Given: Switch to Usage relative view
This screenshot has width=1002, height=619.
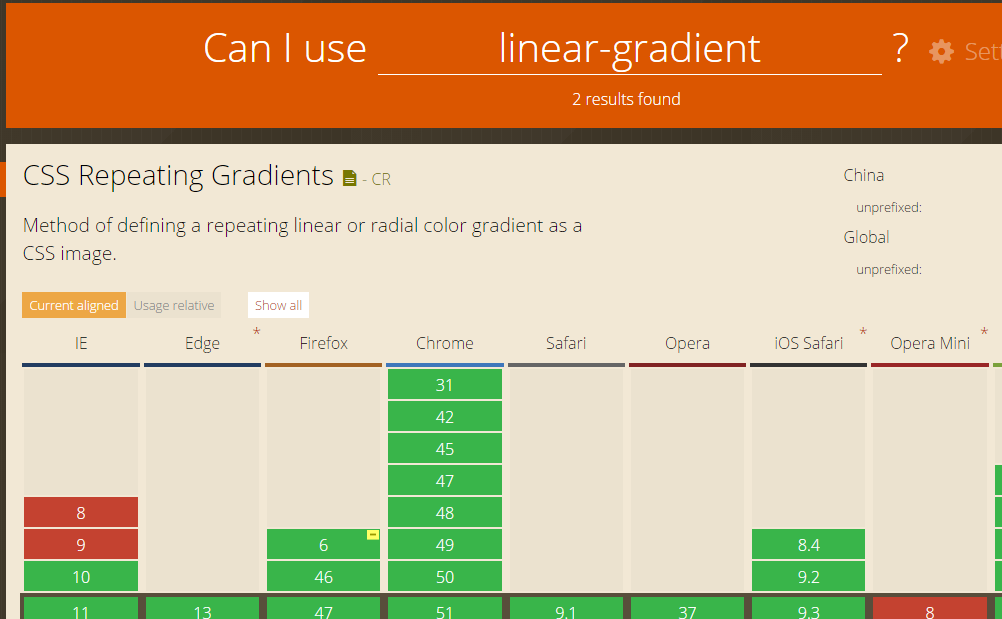Looking at the screenshot, I should tap(174, 305).
